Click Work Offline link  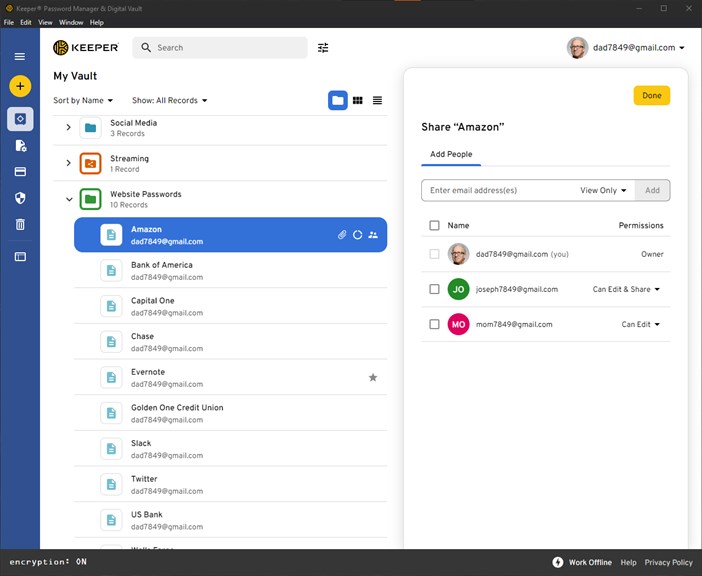[x=590, y=562]
